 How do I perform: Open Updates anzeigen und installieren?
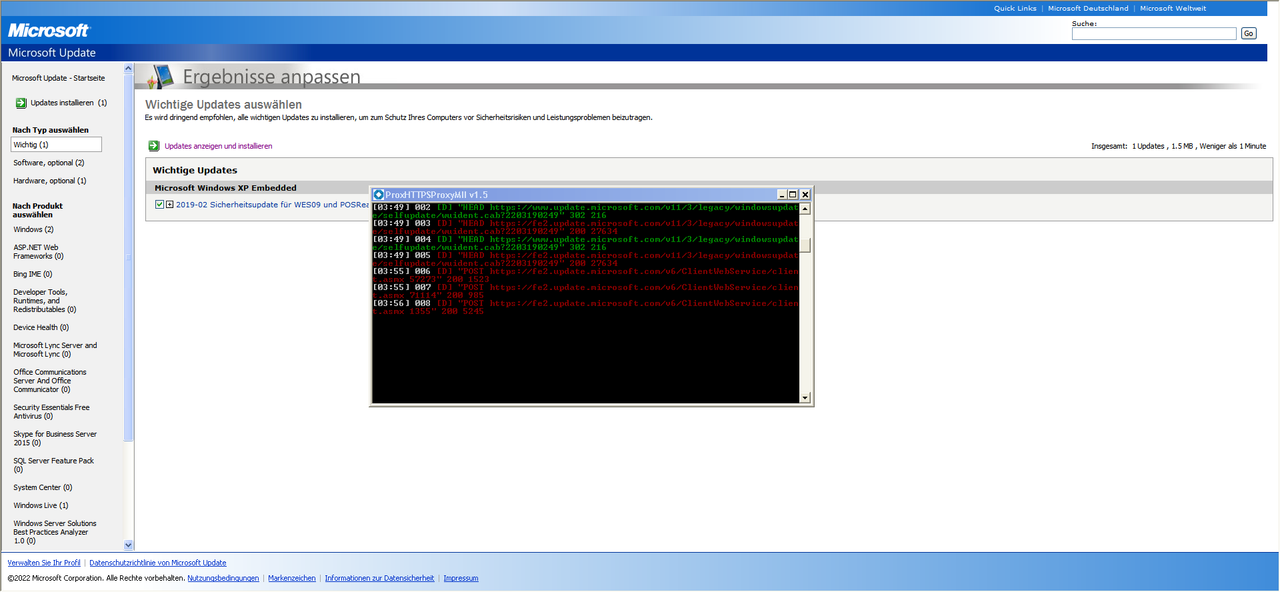218,146
